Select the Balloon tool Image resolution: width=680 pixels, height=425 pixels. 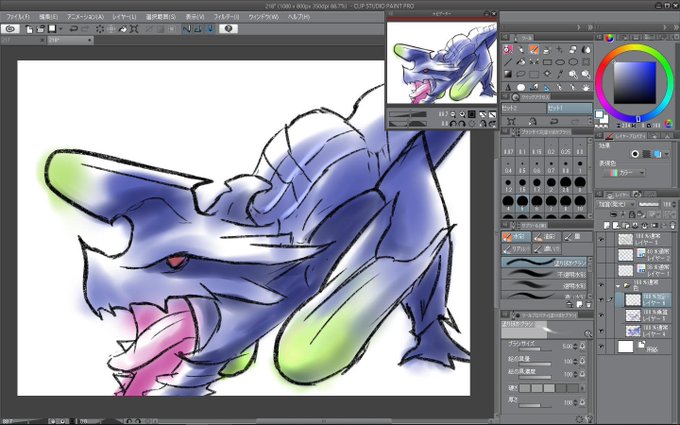(x=521, y=87)
